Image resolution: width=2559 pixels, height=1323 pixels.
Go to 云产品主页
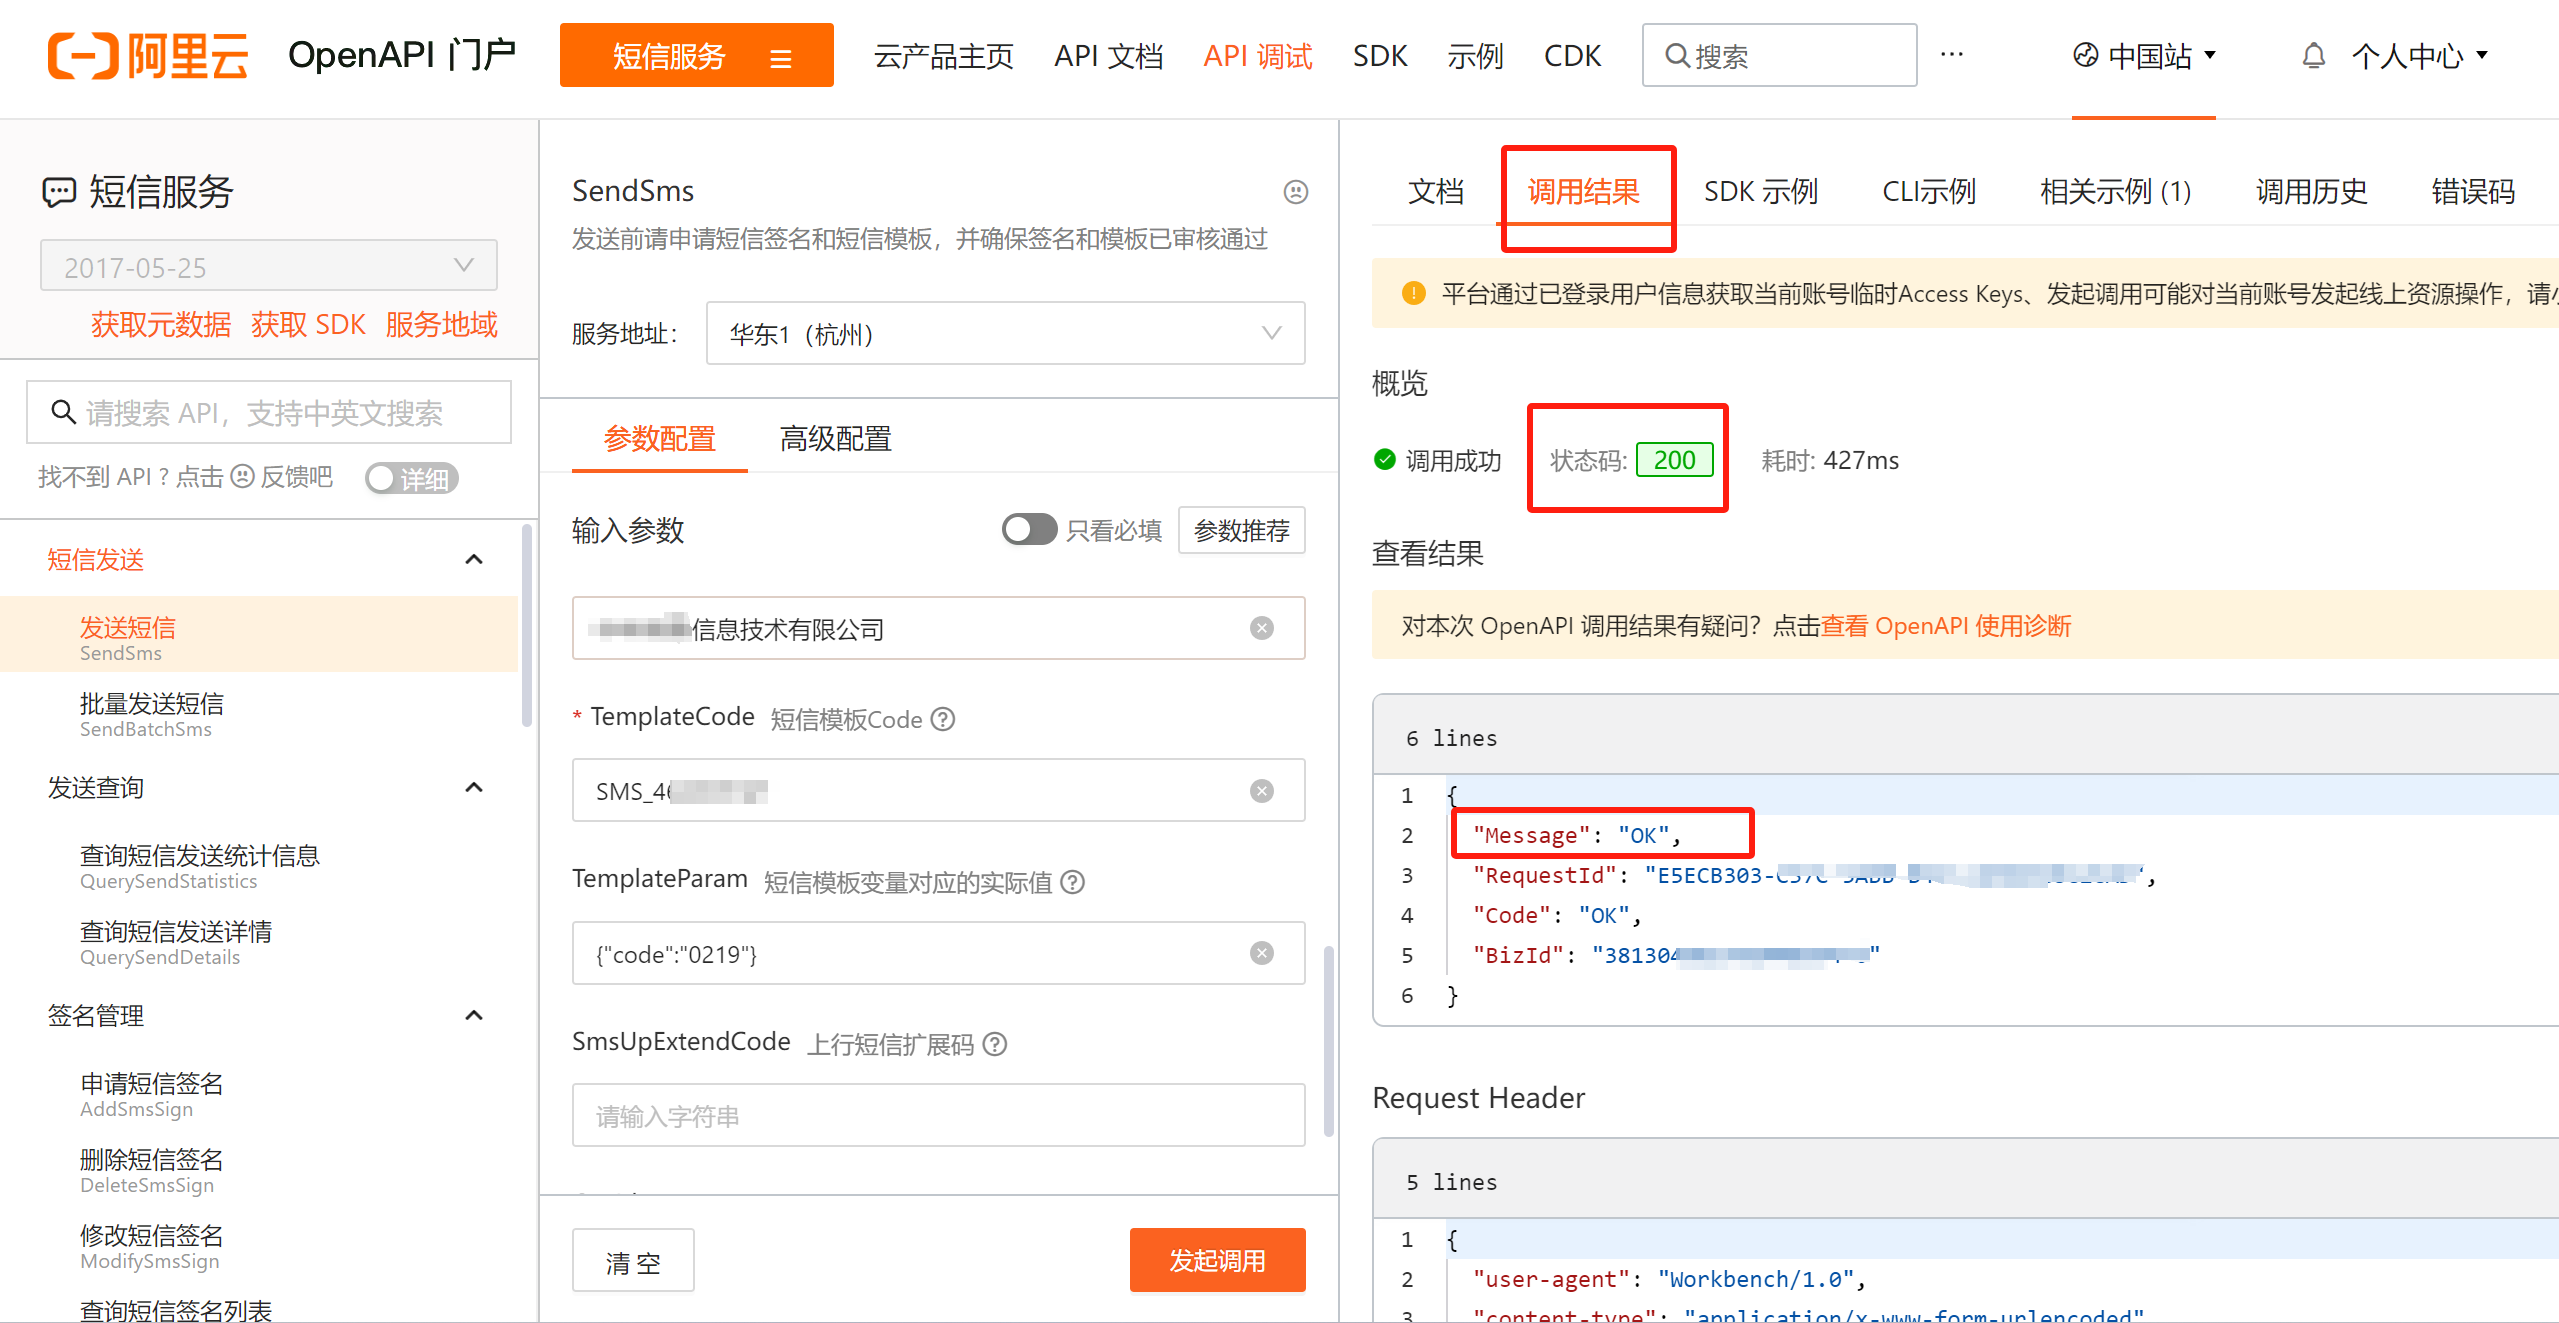pos(943,56)
